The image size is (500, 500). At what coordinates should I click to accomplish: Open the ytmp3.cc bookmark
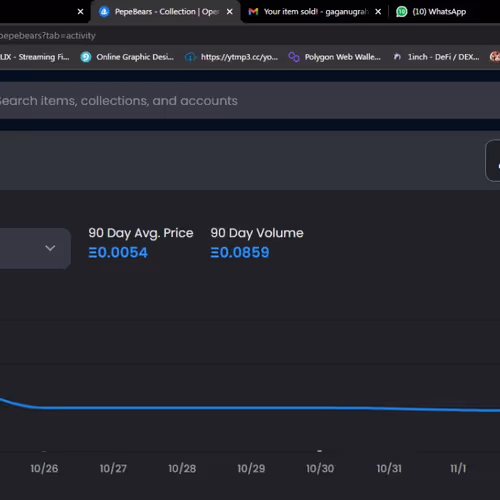[232, 57]
